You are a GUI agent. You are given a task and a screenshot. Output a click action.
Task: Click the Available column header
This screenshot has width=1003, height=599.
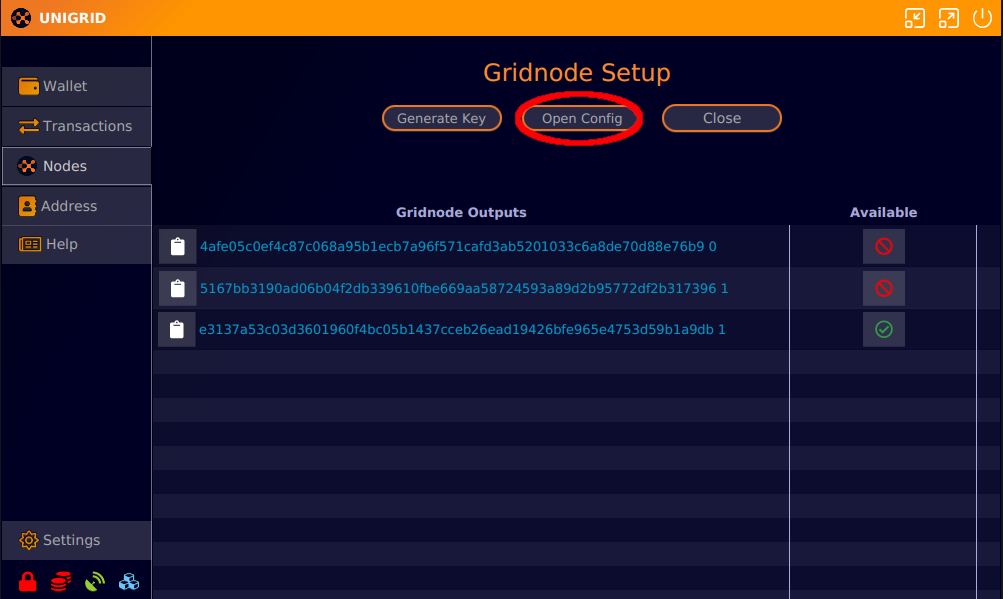click(x=883, y=212)
